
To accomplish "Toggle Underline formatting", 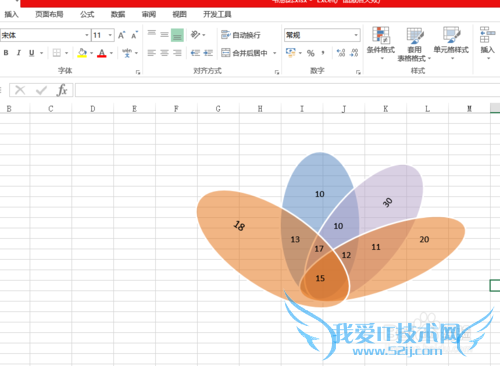I will tap(32, 53).
